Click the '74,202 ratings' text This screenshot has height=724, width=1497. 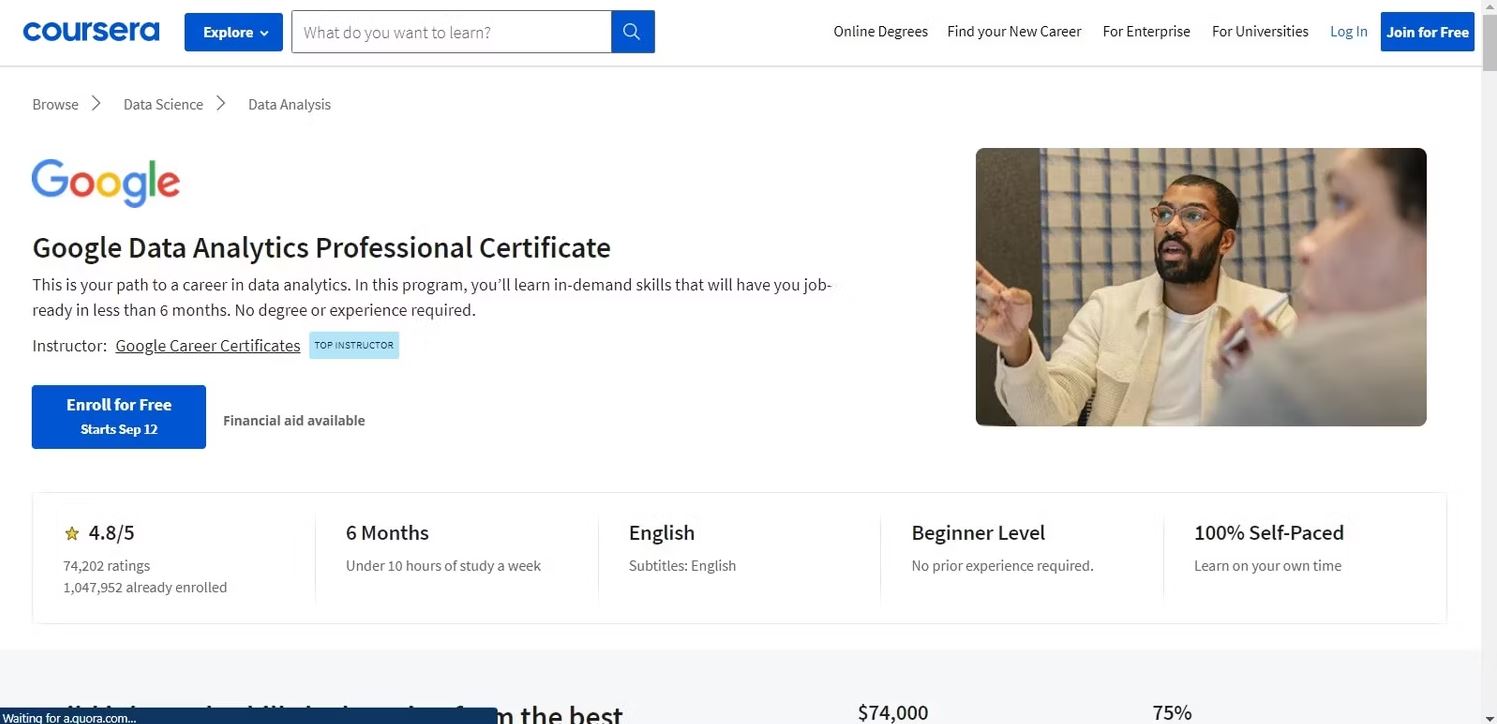pyautogui.click(x=107, y=566)
